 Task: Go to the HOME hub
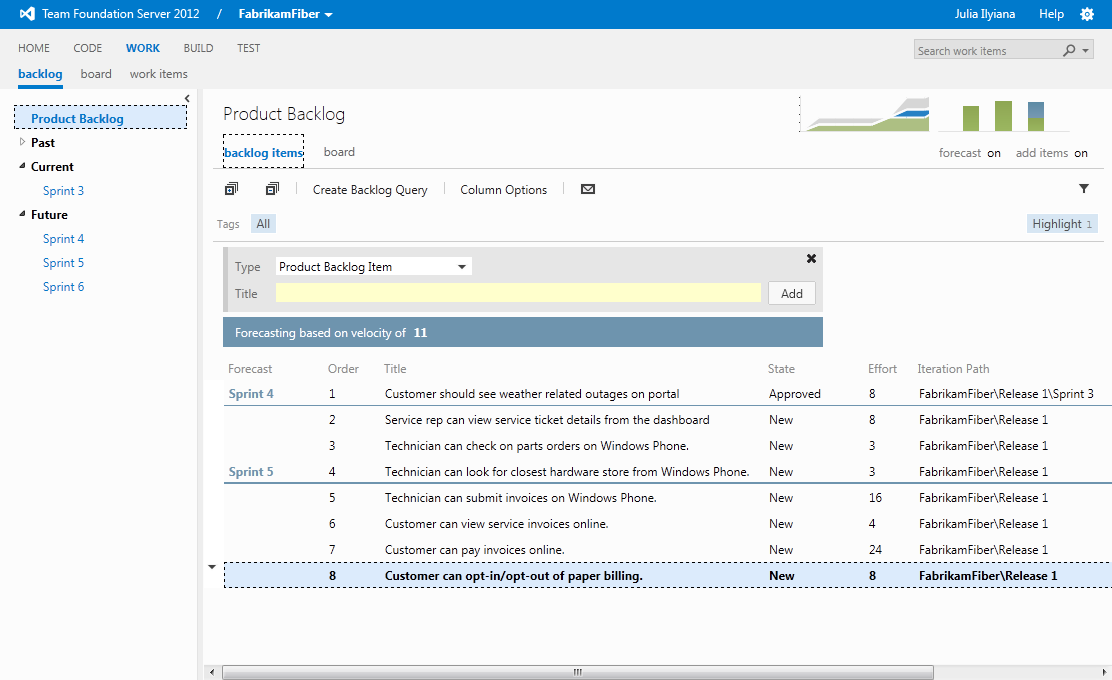coord(34,48)
